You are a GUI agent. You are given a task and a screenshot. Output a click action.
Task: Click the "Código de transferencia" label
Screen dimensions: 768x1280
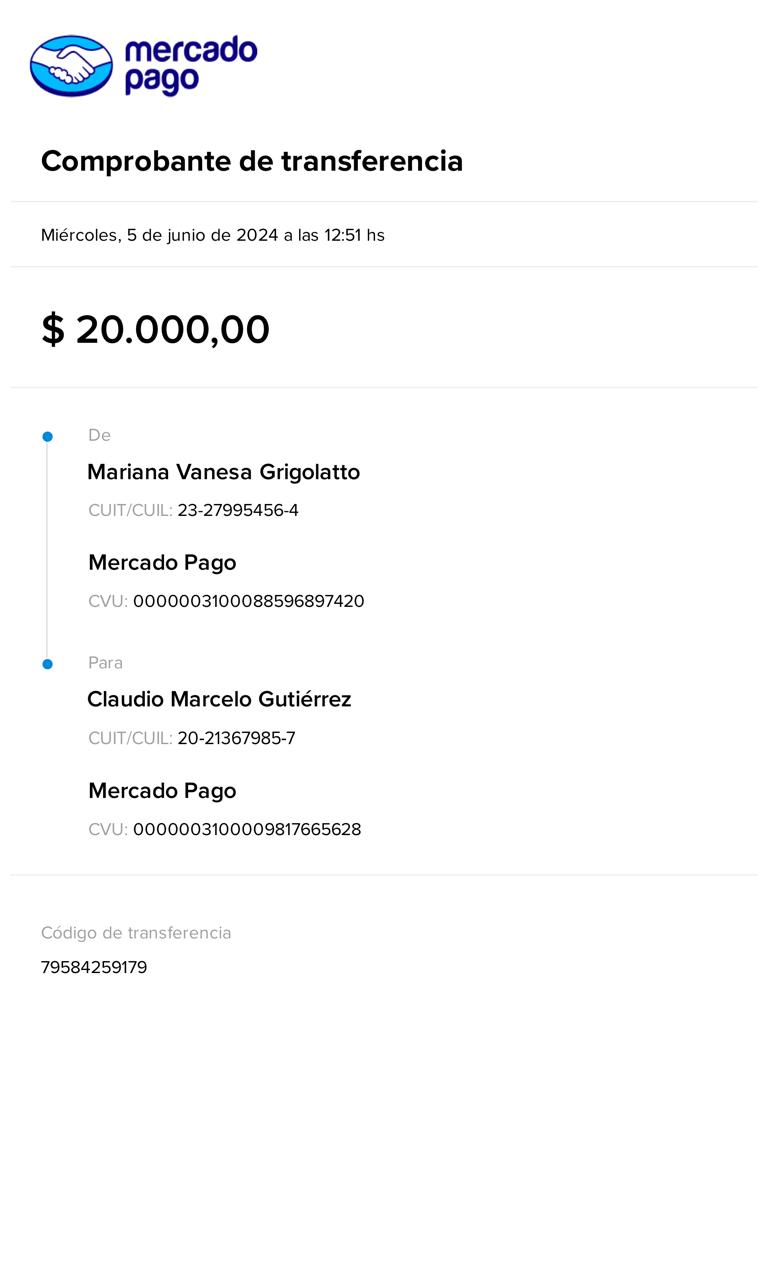click(x=136, y=933)
